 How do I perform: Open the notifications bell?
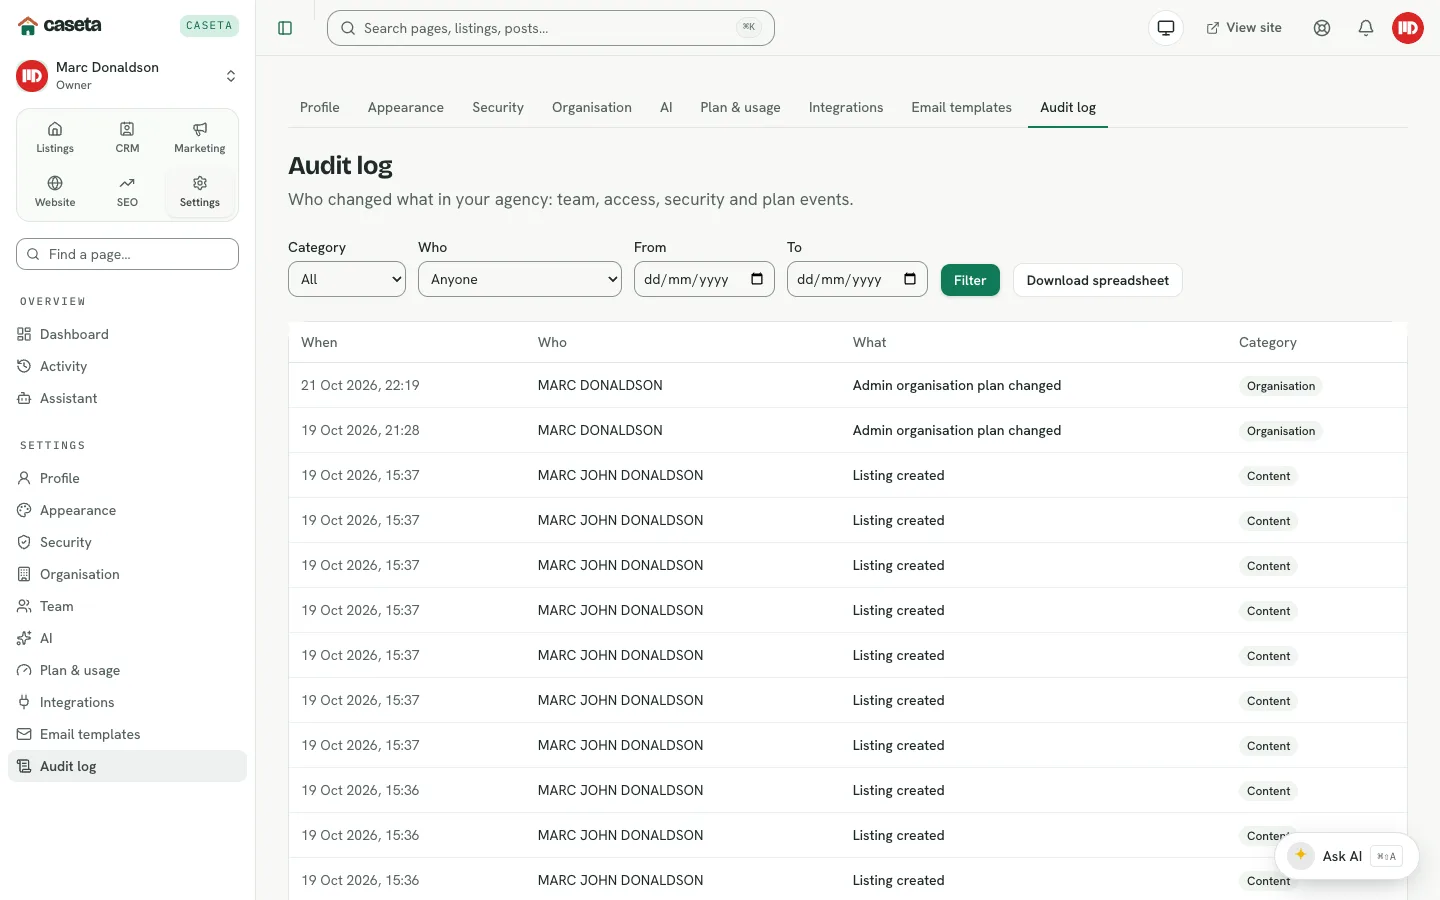(1366, 28)
